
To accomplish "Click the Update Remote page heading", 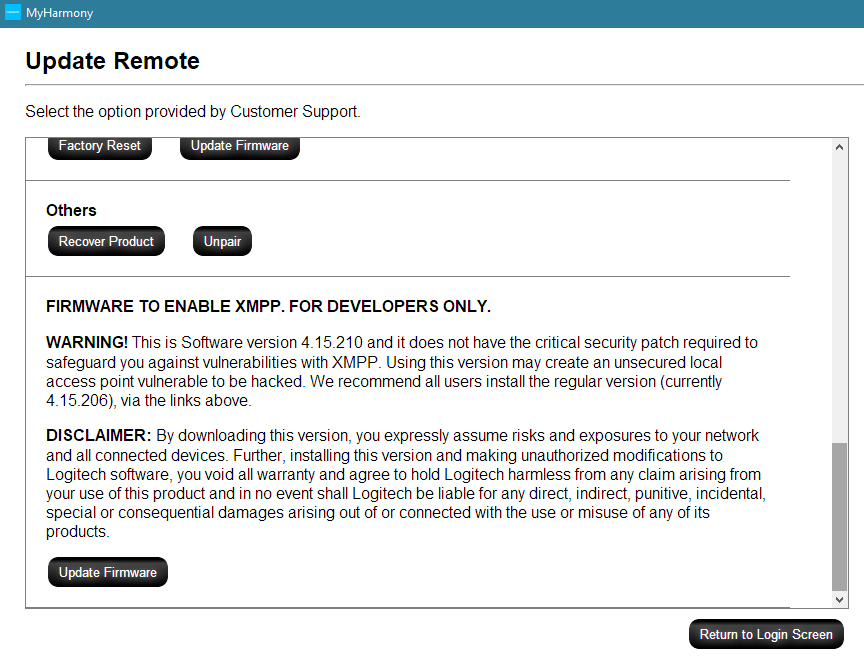I will 112,61.
